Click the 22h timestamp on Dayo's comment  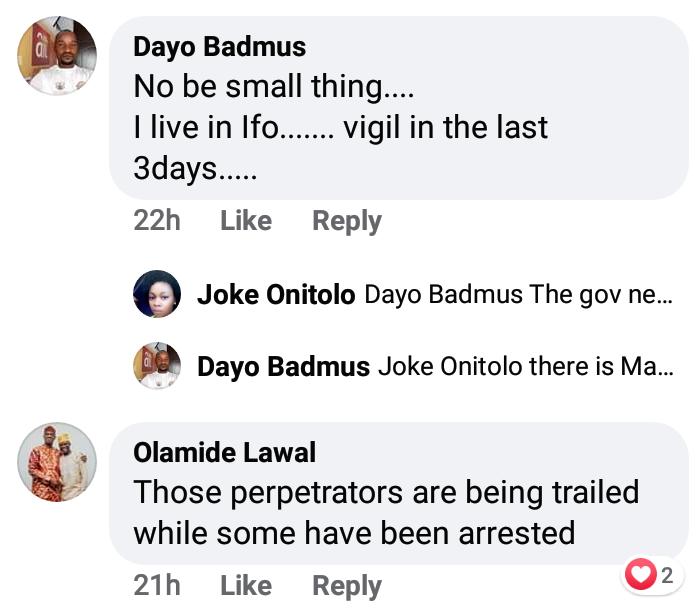pos(157,220)
